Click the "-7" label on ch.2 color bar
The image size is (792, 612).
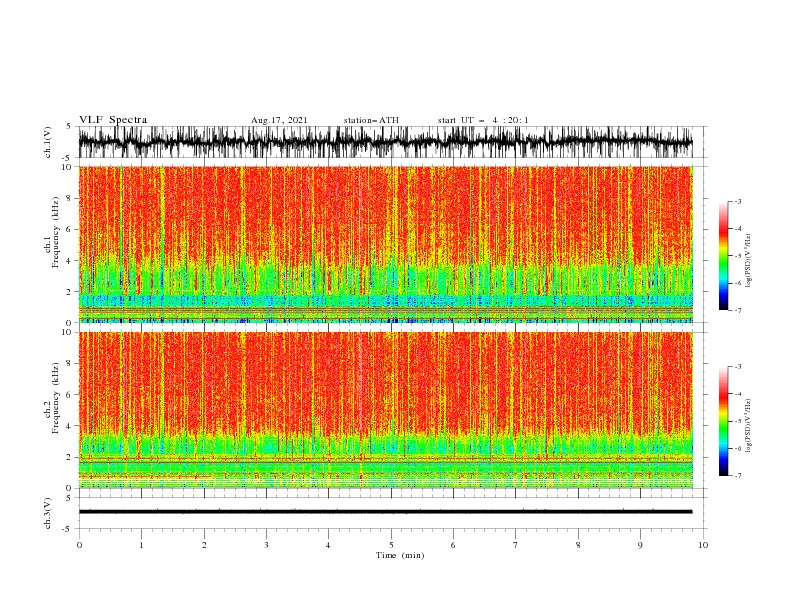pos(737,476)
